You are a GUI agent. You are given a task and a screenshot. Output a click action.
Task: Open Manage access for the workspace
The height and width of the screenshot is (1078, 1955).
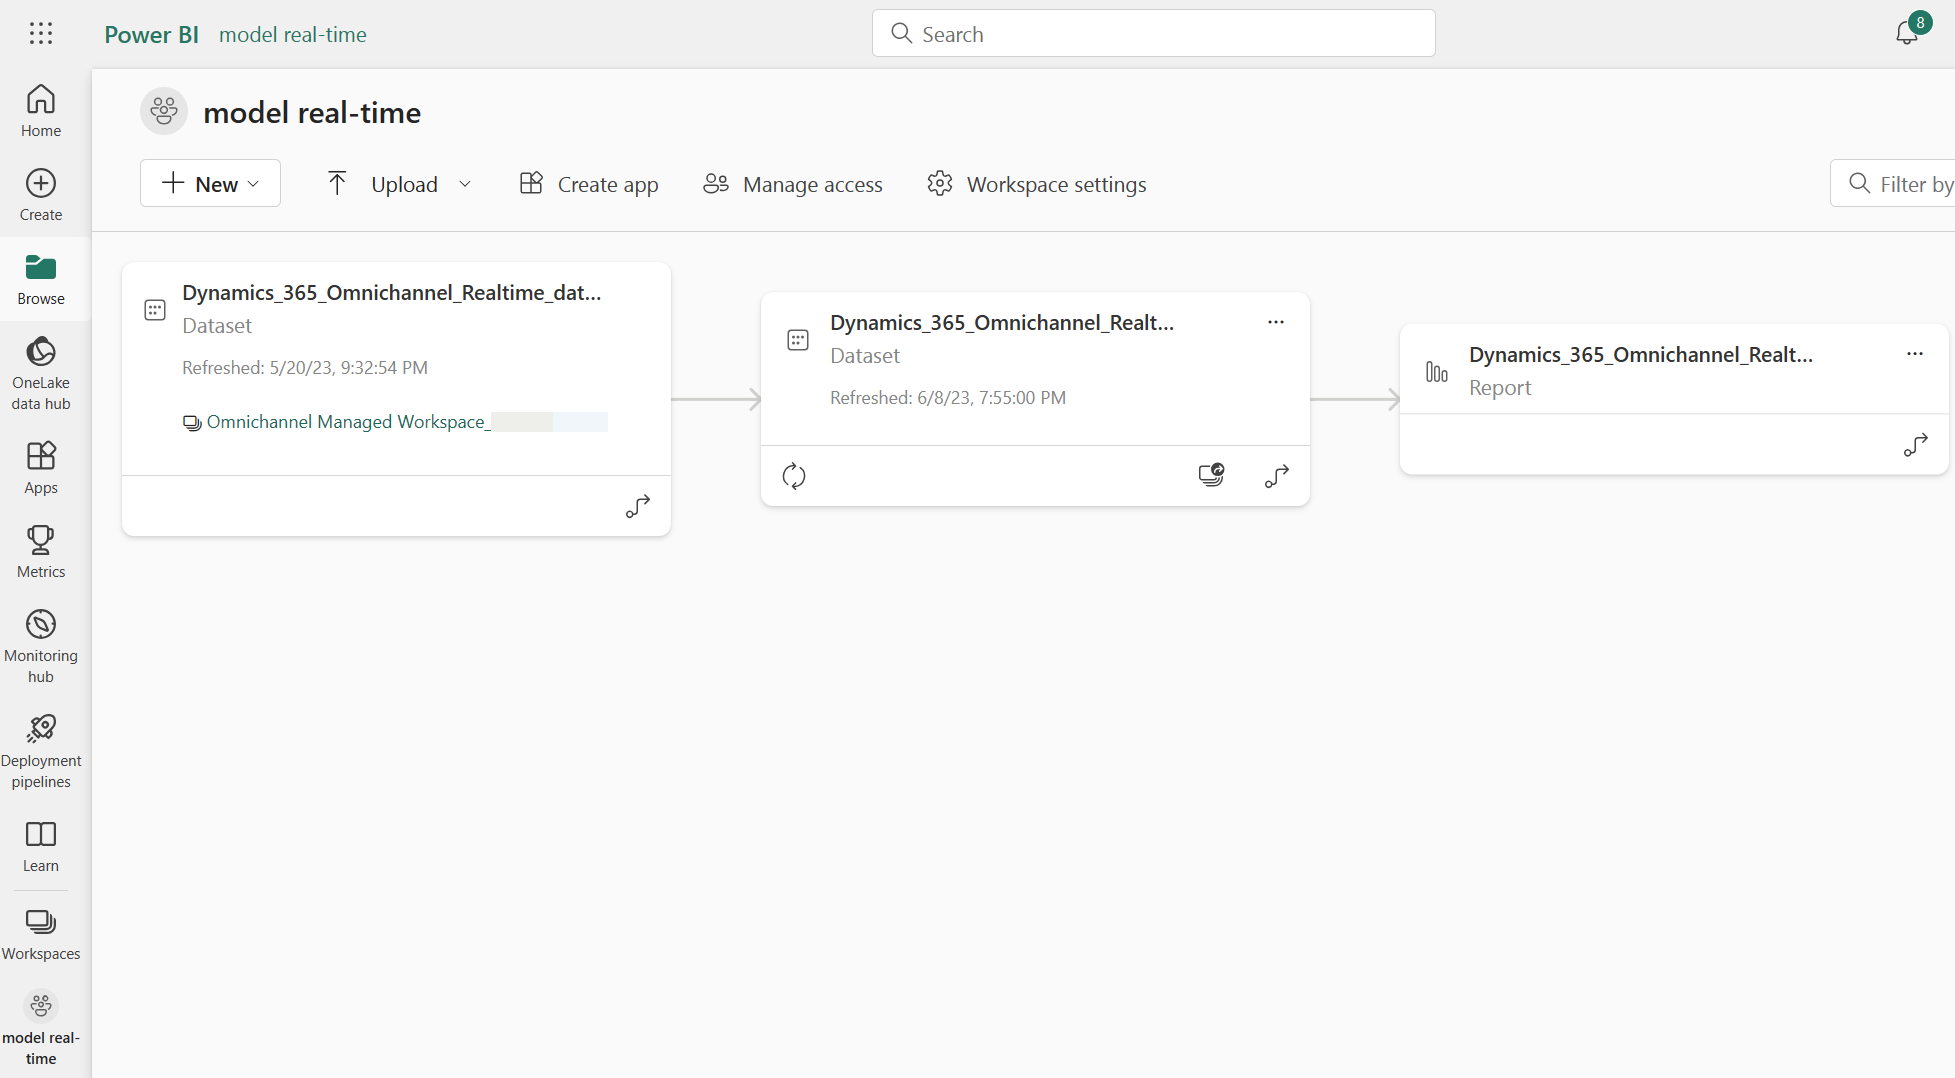pyautogui.click(x=792, y=184)
